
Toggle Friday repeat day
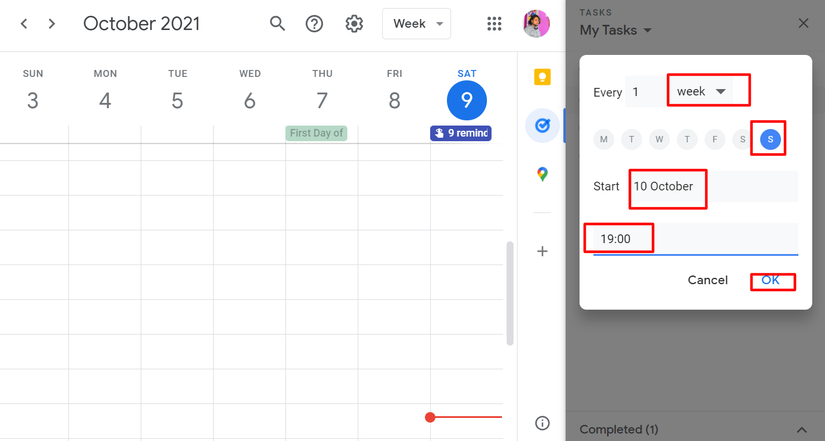pyautogui.click(x=715, y=139)
